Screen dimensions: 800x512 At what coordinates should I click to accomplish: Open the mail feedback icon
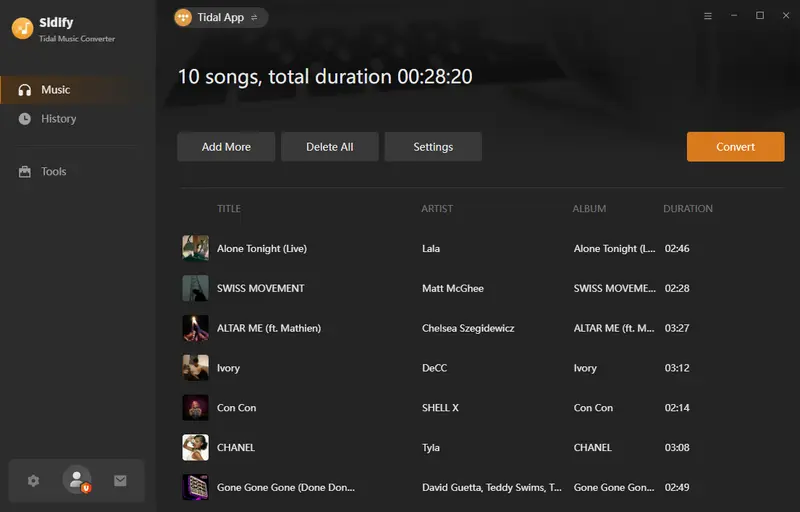(120, 480)
